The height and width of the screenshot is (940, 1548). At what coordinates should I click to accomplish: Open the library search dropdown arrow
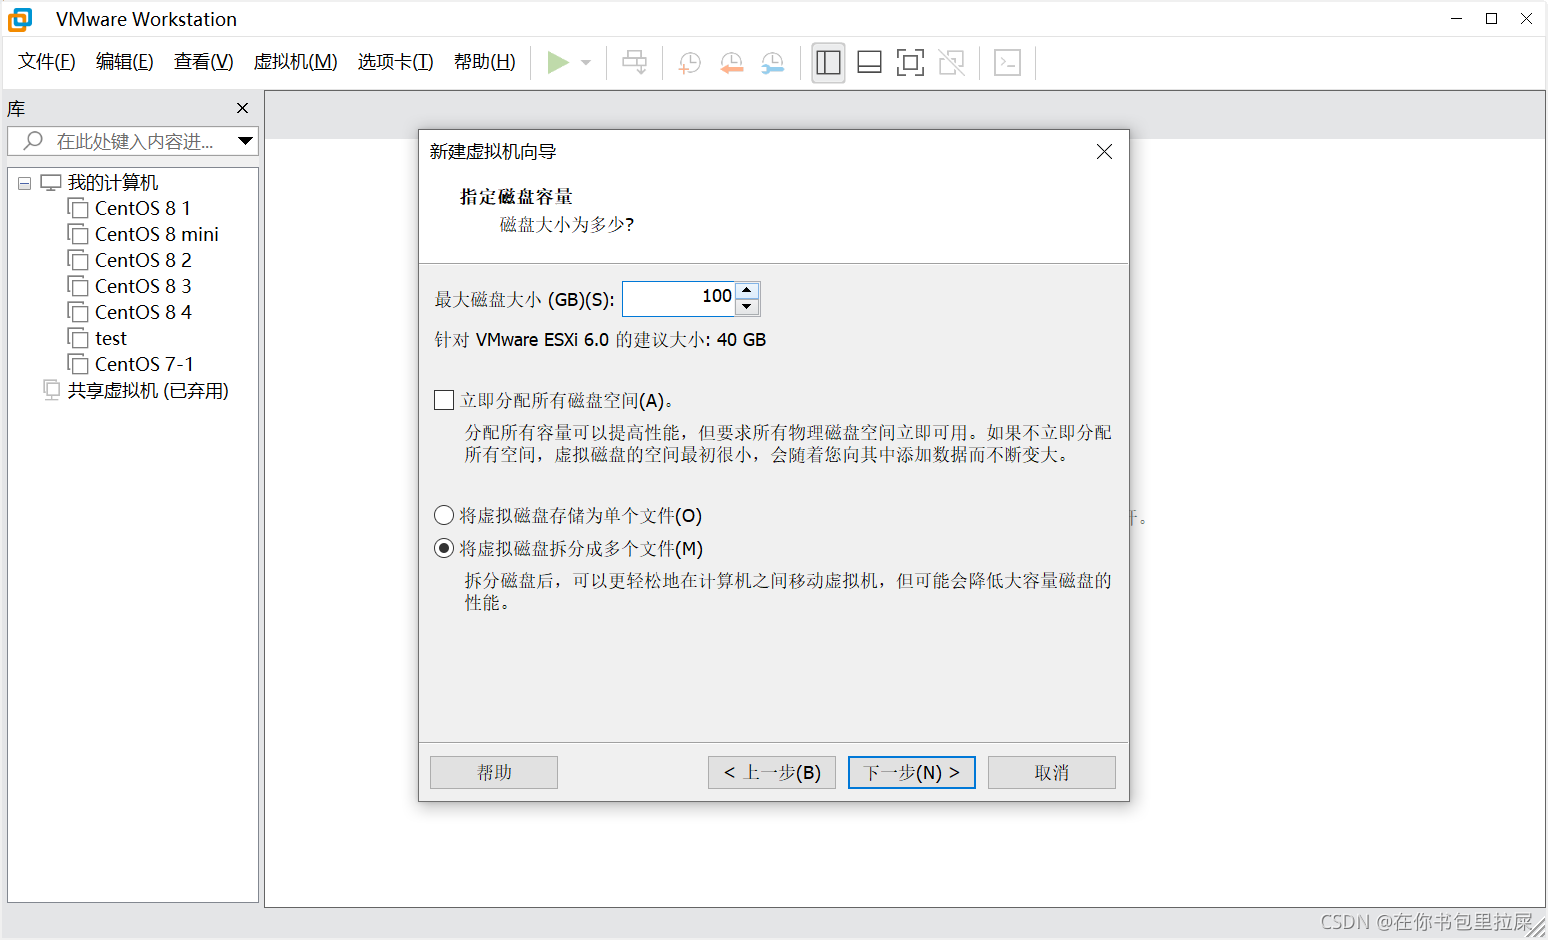(x=245, y=141)
